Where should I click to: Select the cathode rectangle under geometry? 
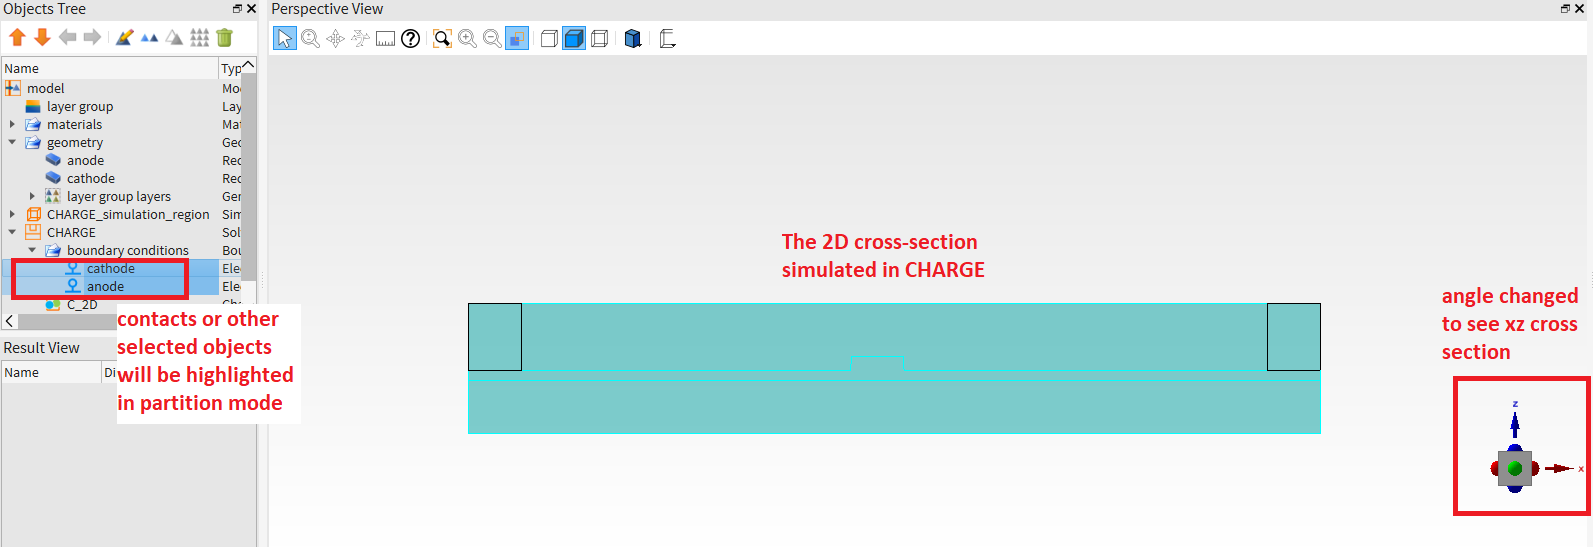click(x=90, y=178)
